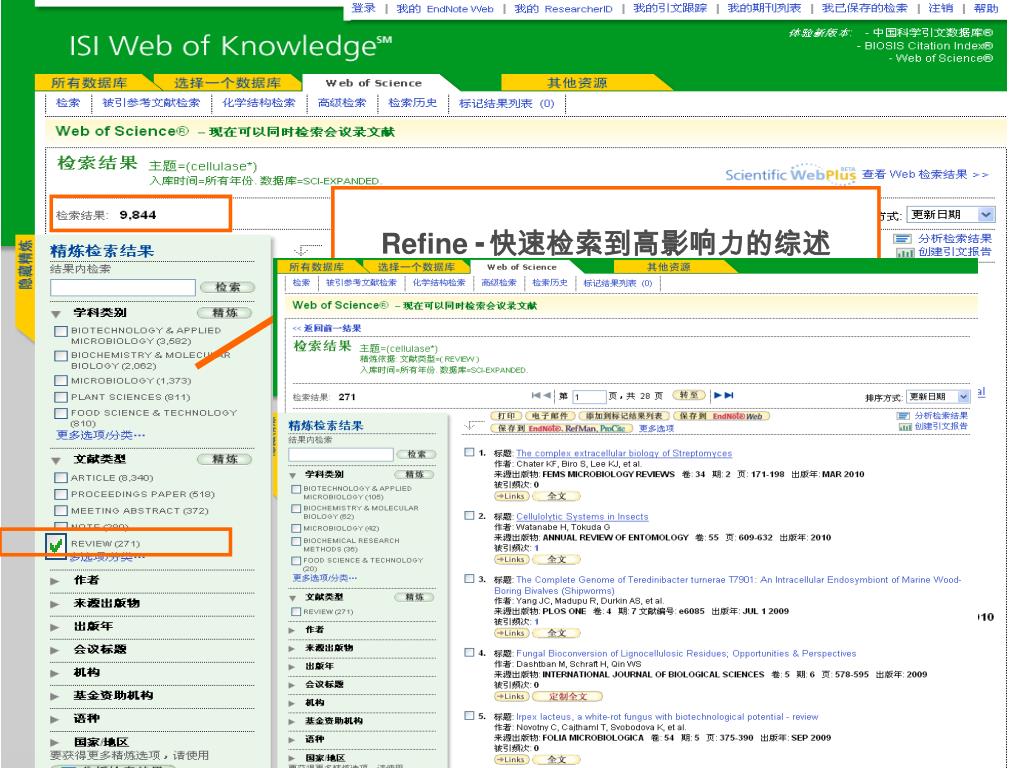Image resolution: width=1024 pixels, height=768 pixels.
Task: Collapse 文献类型 section in 9,844-results refine panel
Action: pyautogui.click(x=56, y=460)
